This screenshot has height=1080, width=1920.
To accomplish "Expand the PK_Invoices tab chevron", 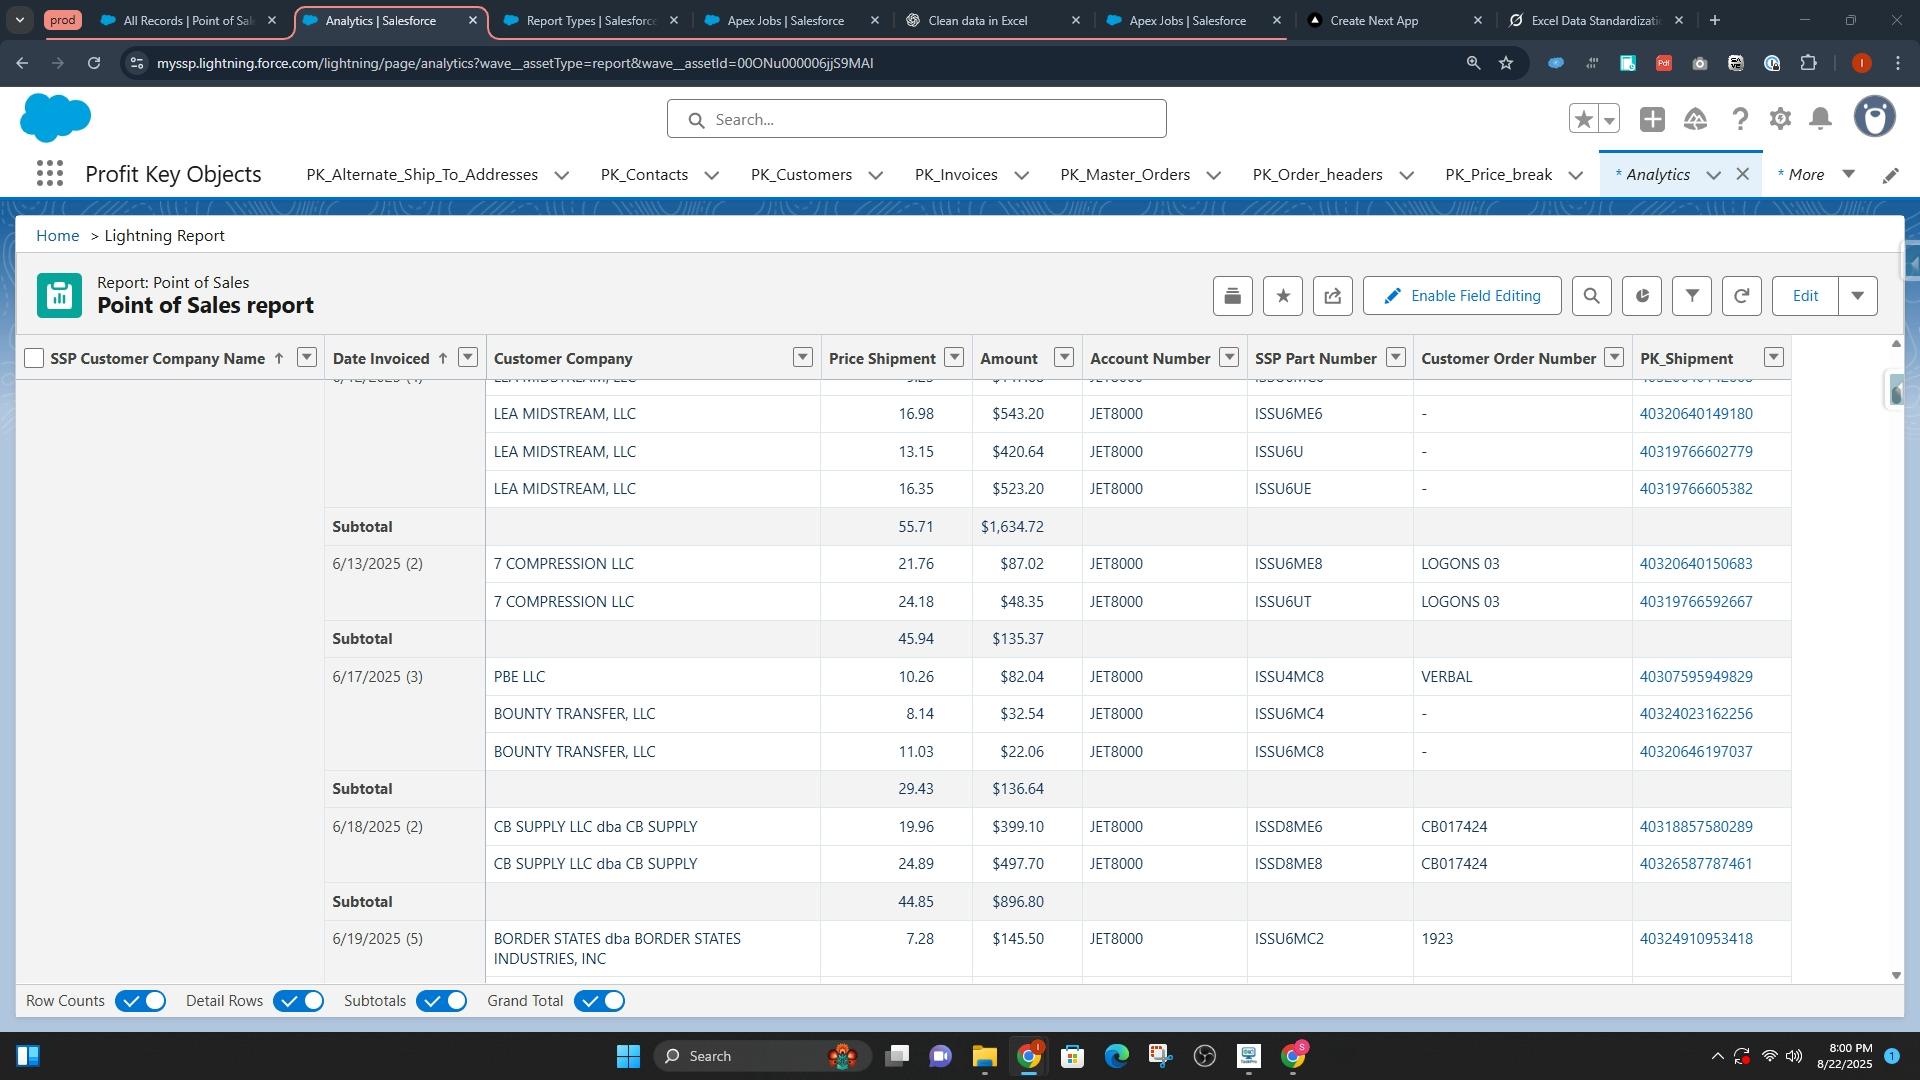I will point(1021,175).
